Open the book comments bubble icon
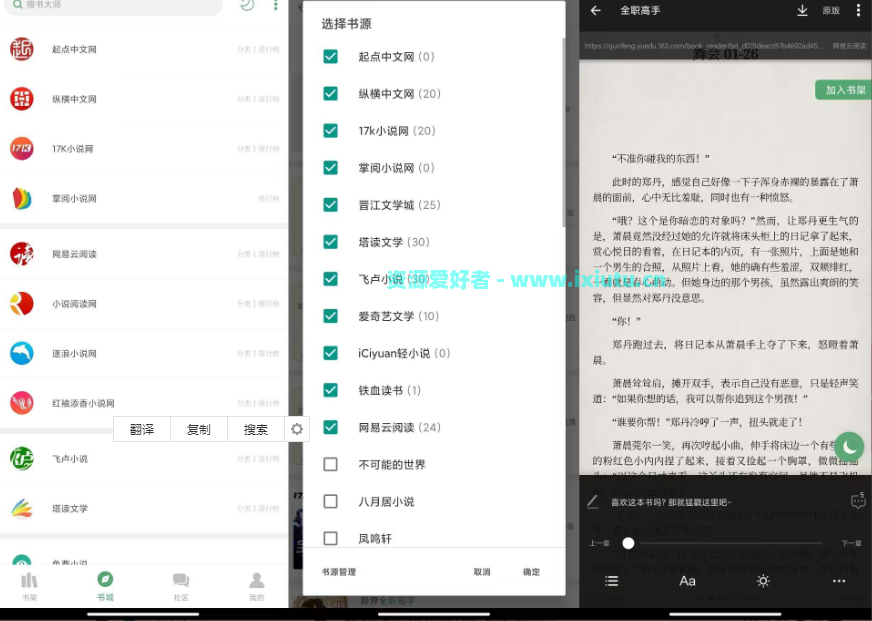This screenshot has width=872, height=621. click(858, 501)
